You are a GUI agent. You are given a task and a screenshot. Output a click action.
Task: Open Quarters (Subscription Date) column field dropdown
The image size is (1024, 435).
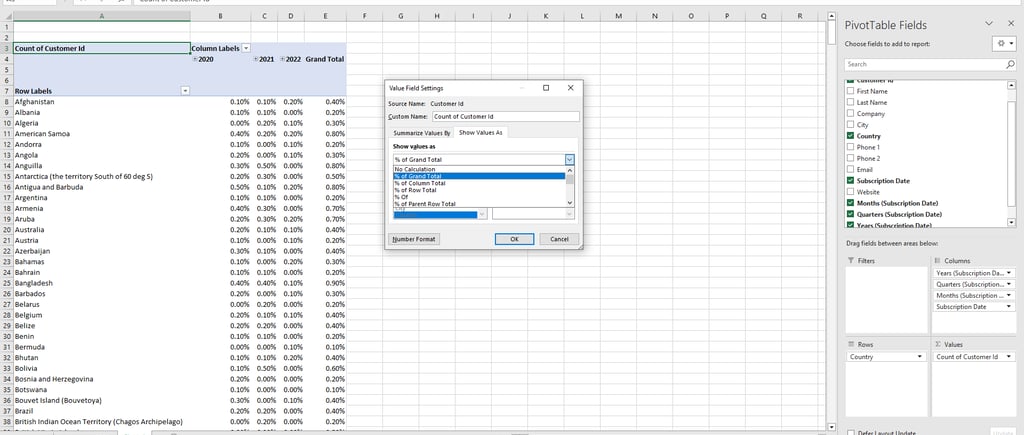pos(1010,284)
